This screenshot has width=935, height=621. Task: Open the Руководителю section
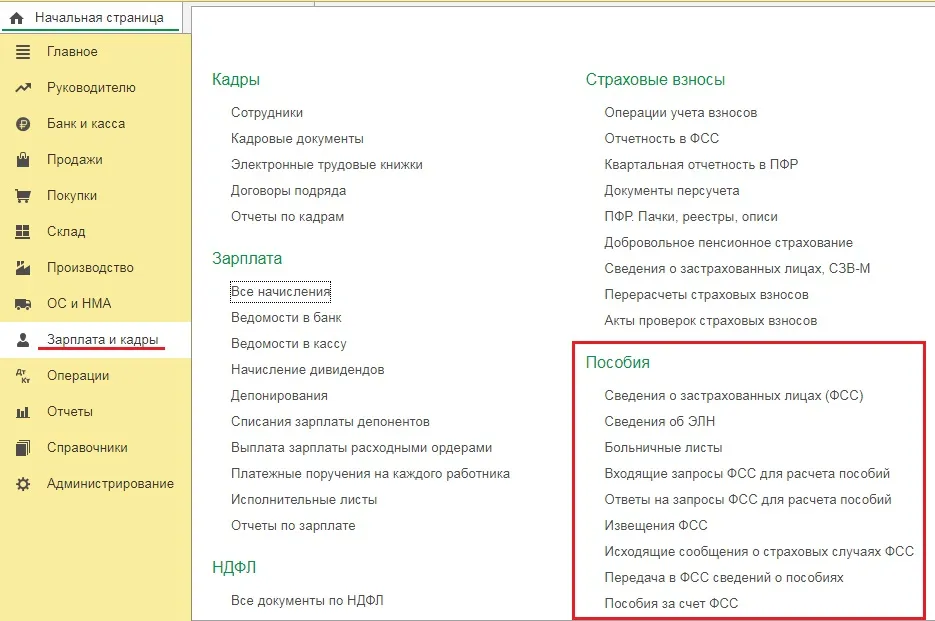91,88
